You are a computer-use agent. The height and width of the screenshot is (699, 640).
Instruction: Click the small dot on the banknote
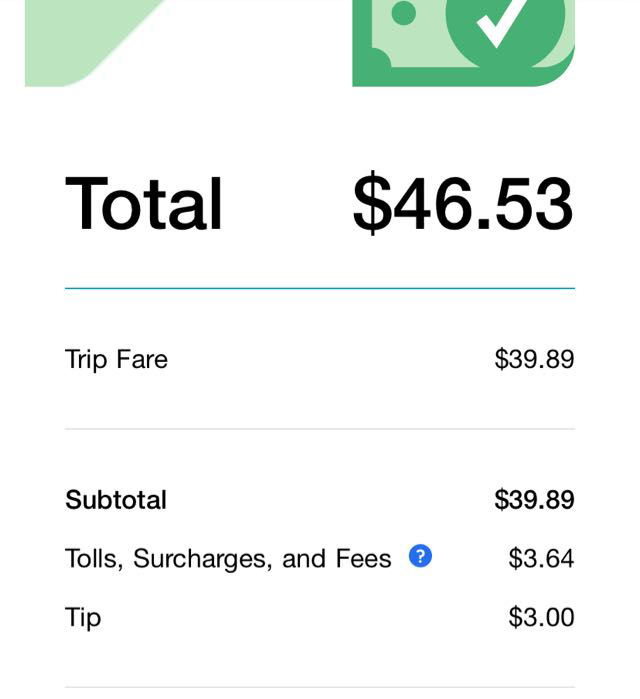point(403,13)
